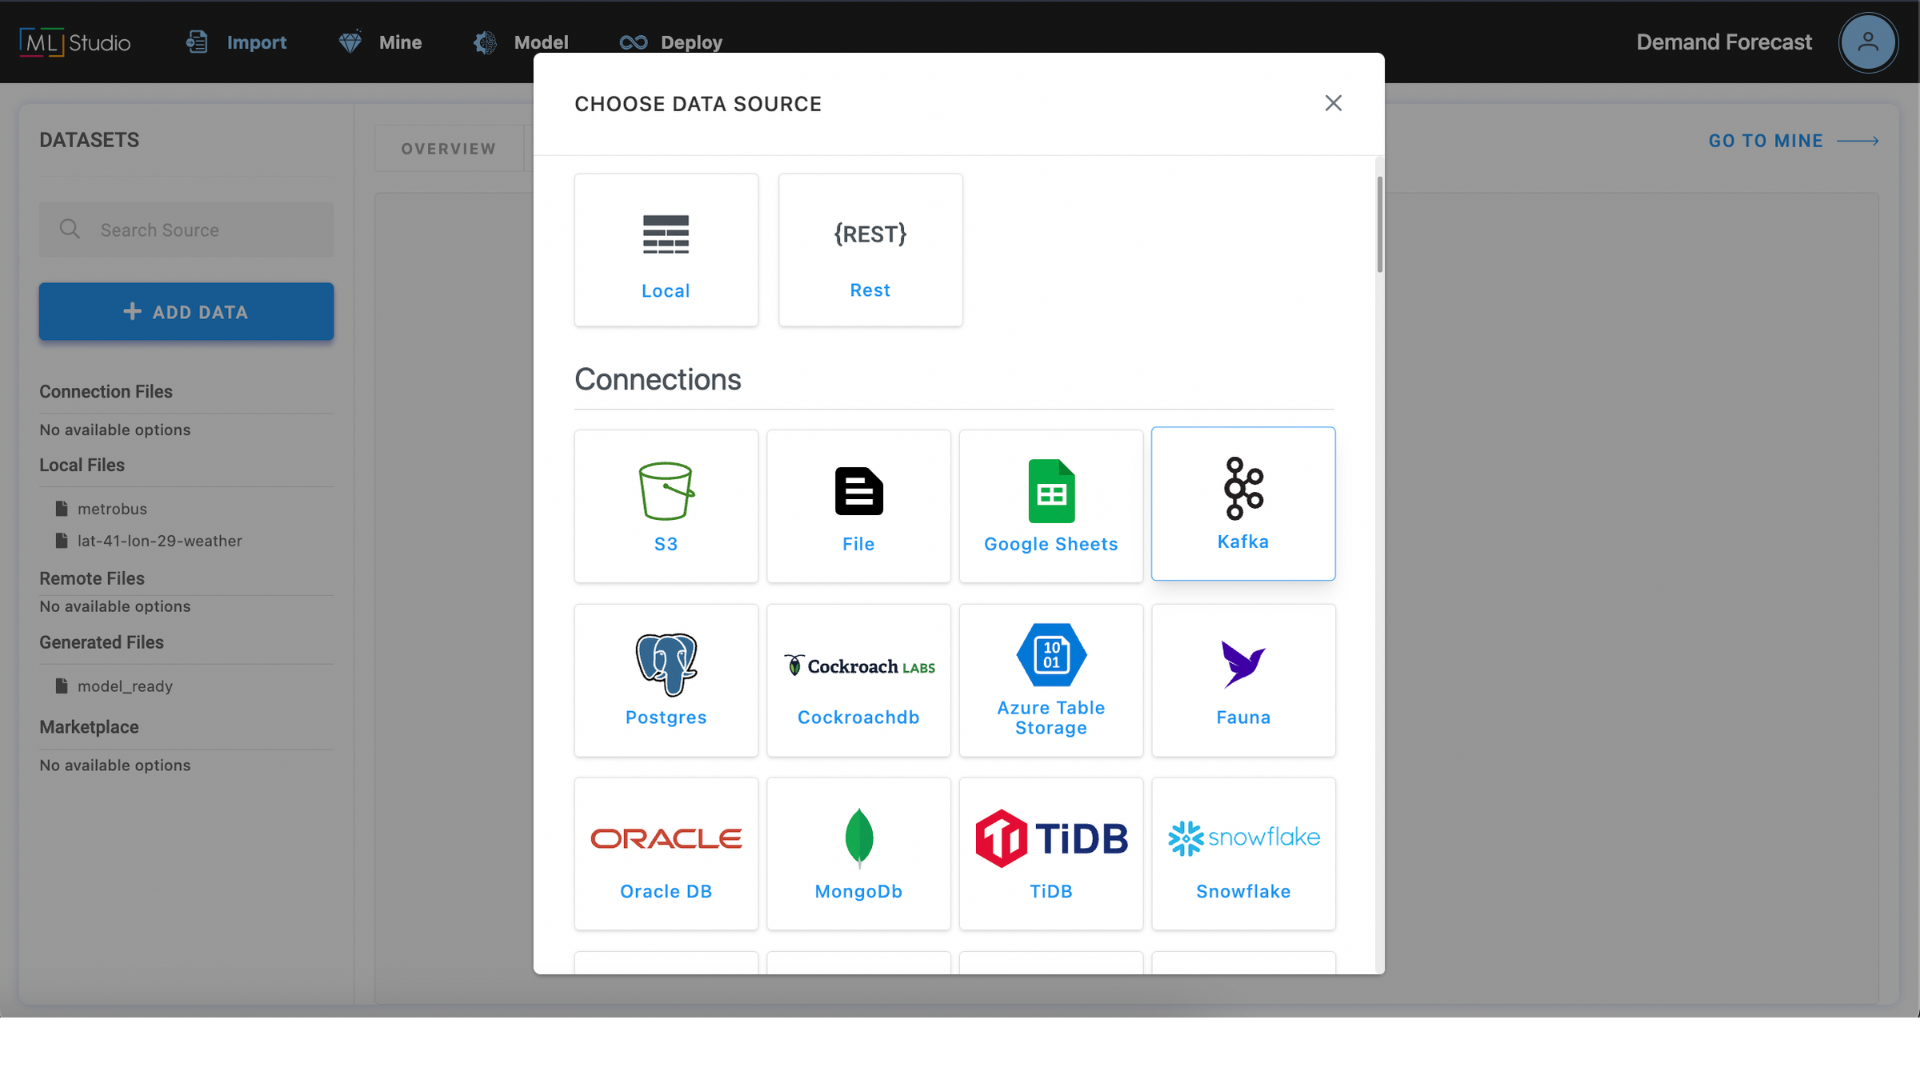Pick the Google Sheets data source

(1051, 506)
